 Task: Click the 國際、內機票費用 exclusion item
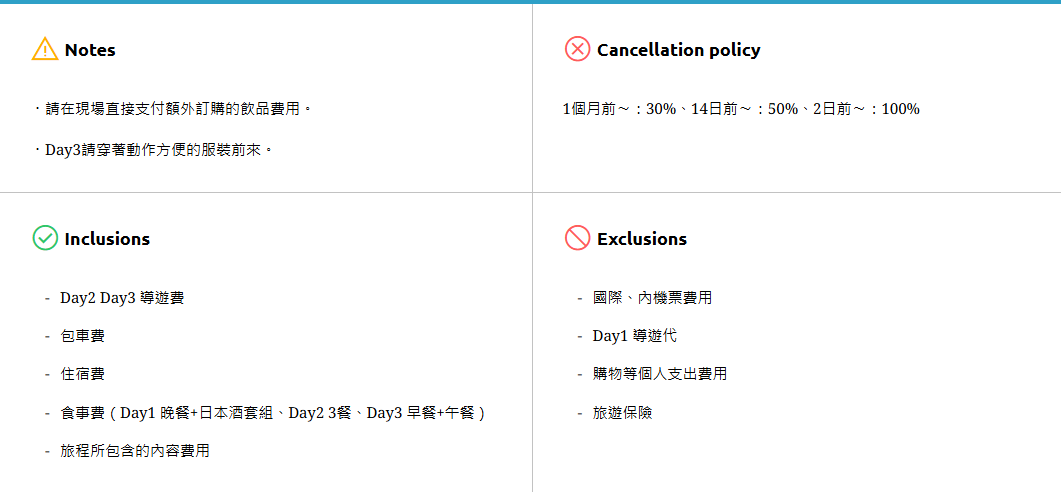[652, 298]
